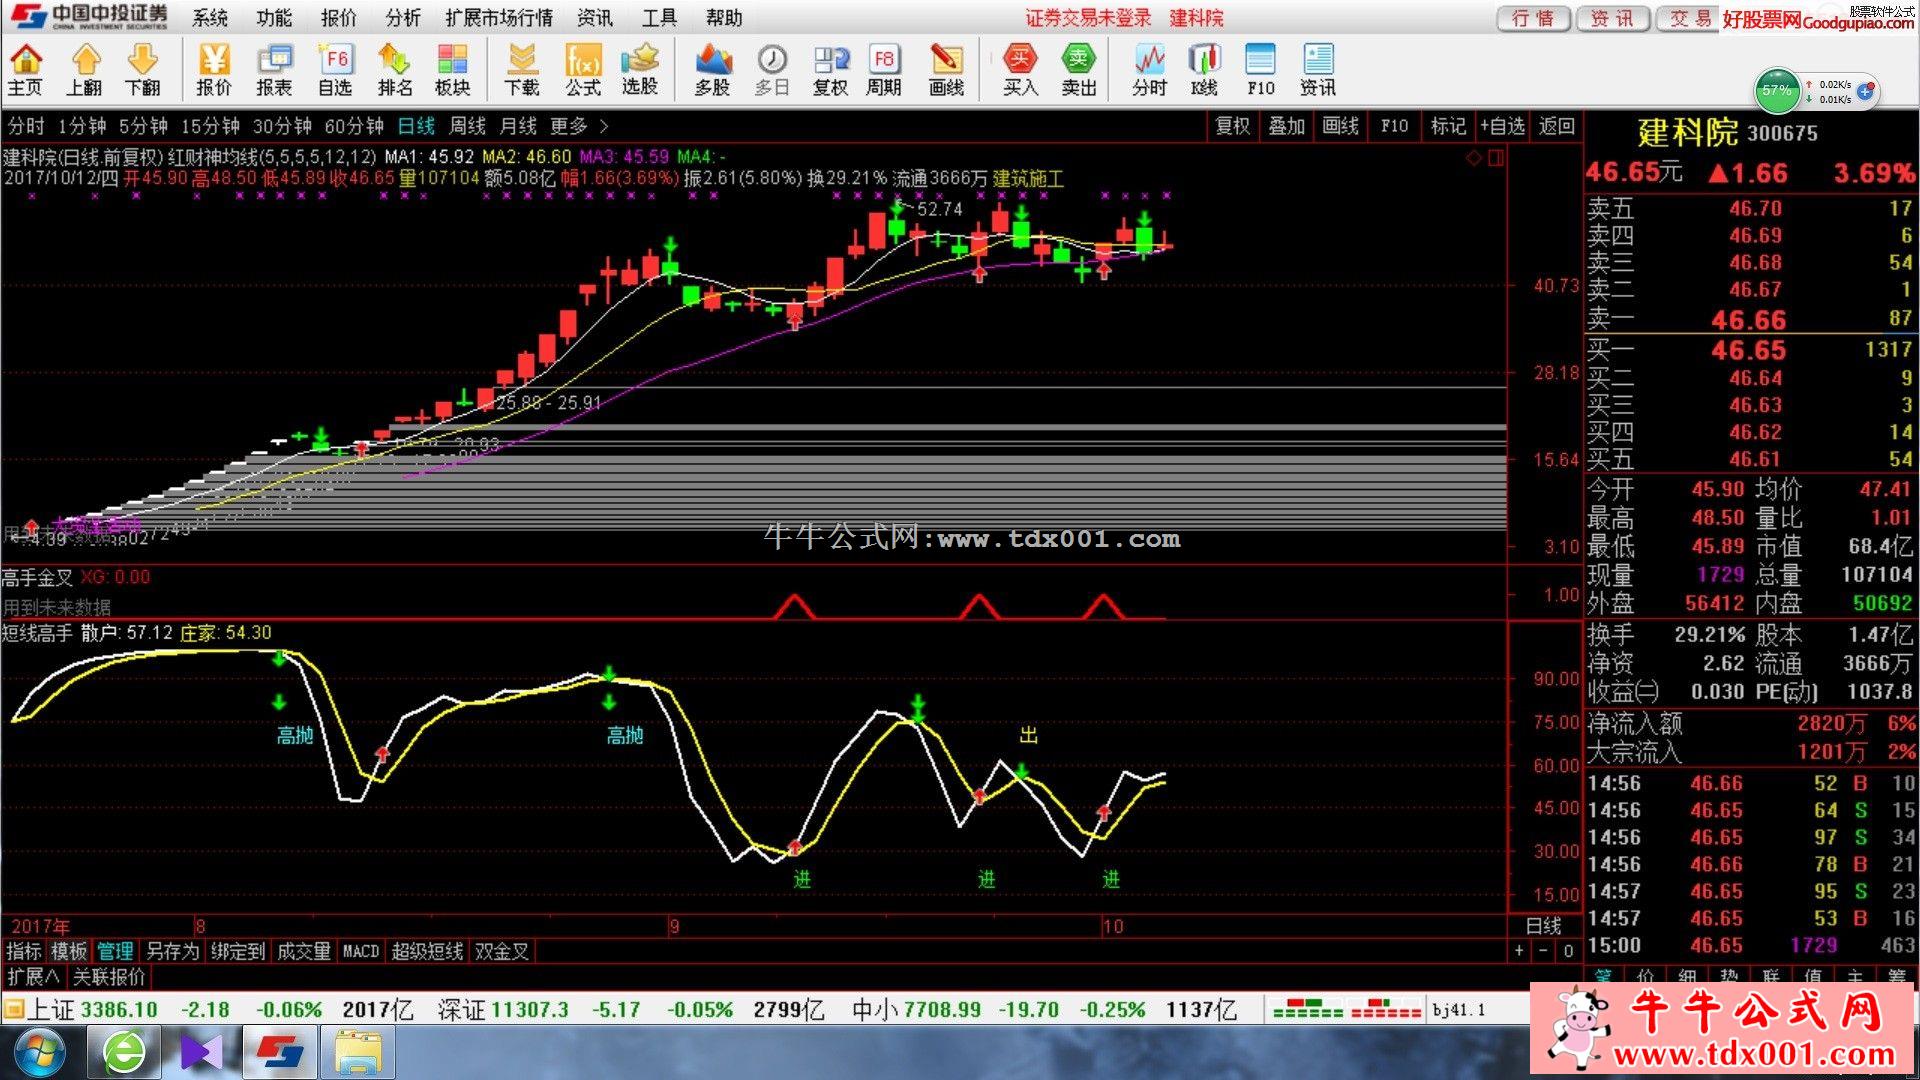Click the 周期 period F8 icon

[884, 70]
